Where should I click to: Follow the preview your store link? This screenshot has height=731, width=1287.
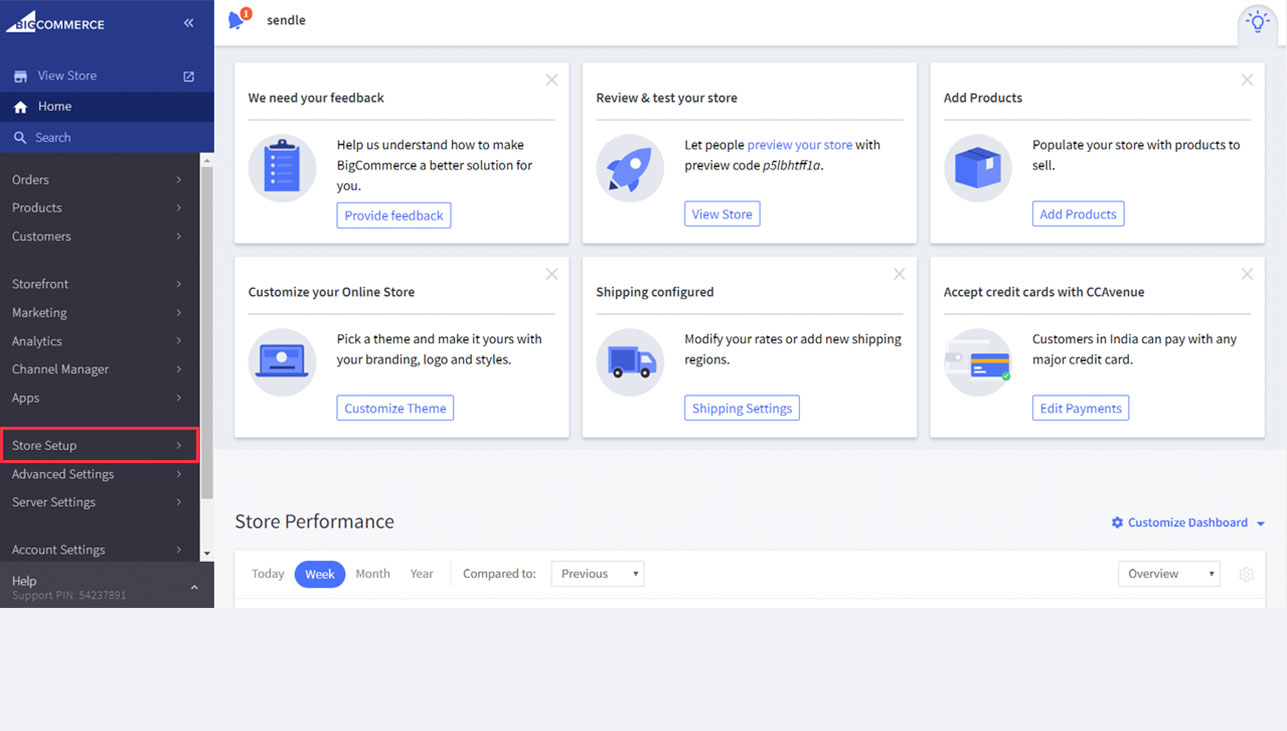pyautogui.click(x=799, y=145)
